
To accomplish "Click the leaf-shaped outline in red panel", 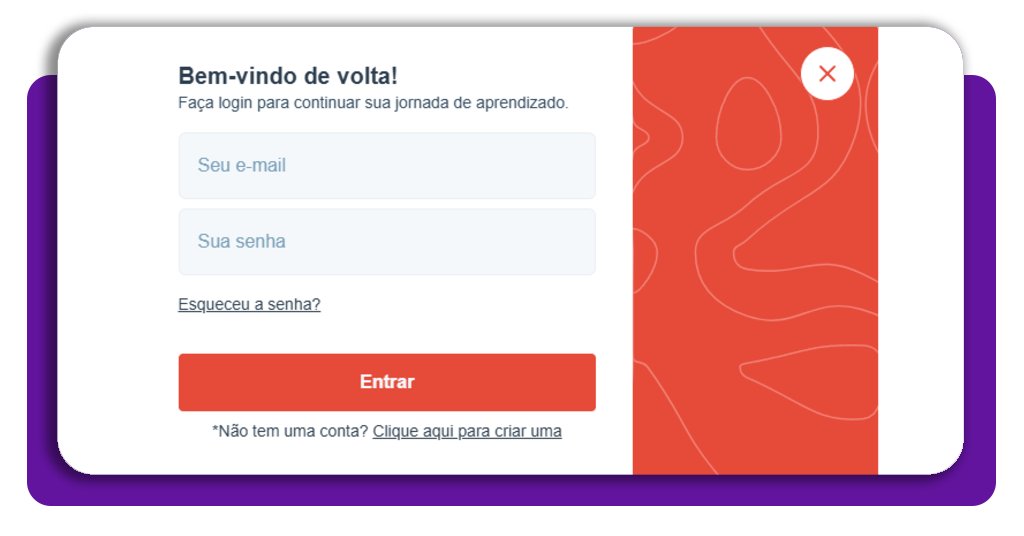I will [x=810, y=382].
